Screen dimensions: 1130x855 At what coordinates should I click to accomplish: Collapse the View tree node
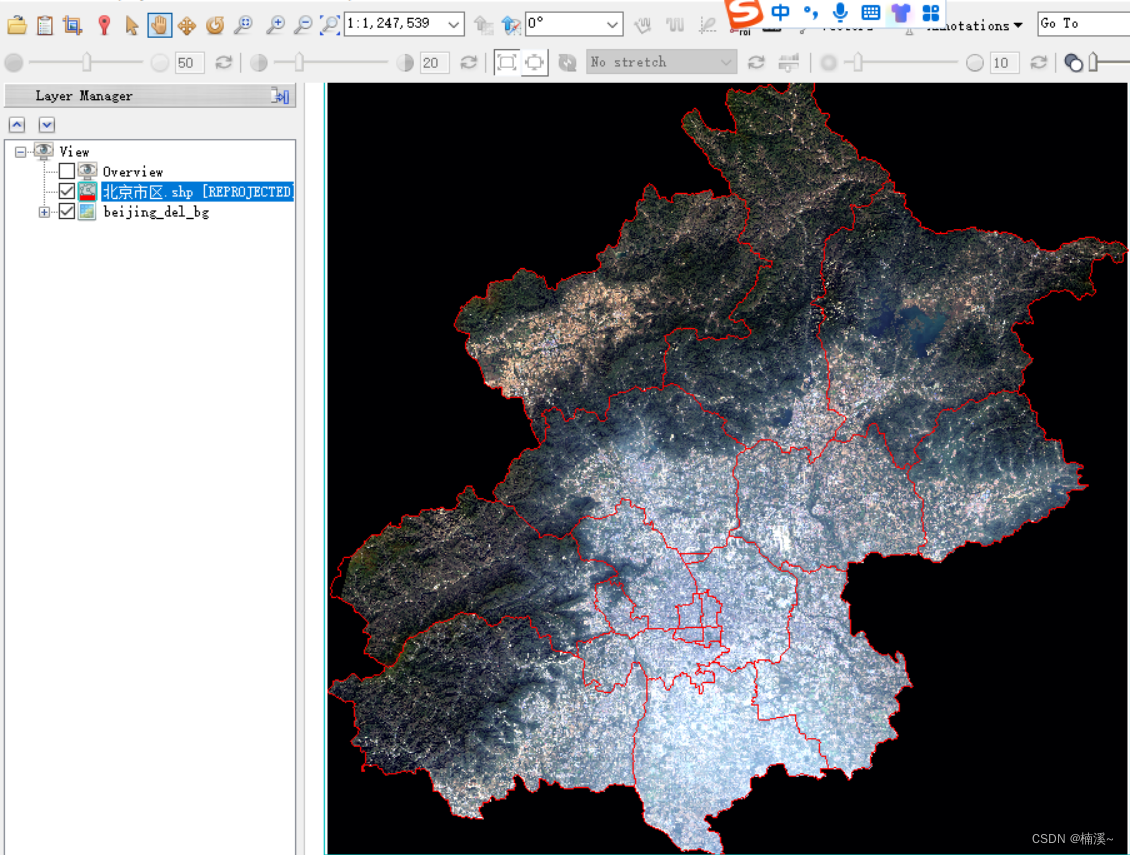(20, 151)
